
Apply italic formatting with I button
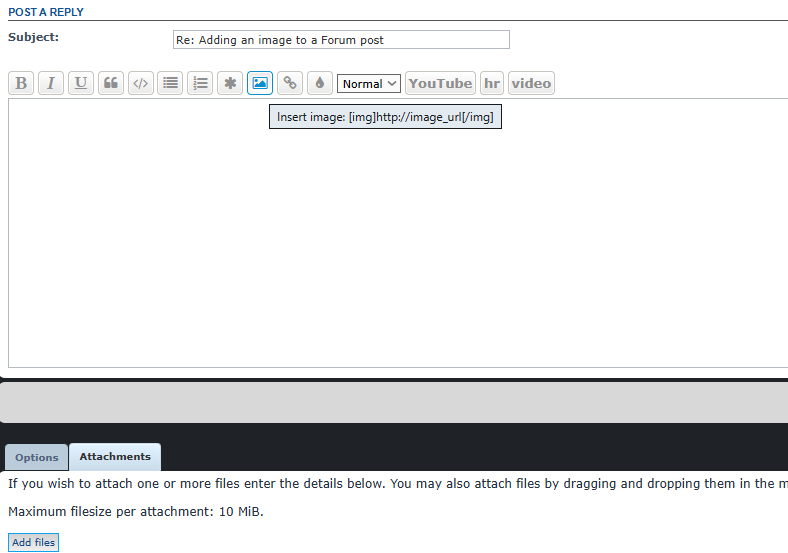point(51,83)
